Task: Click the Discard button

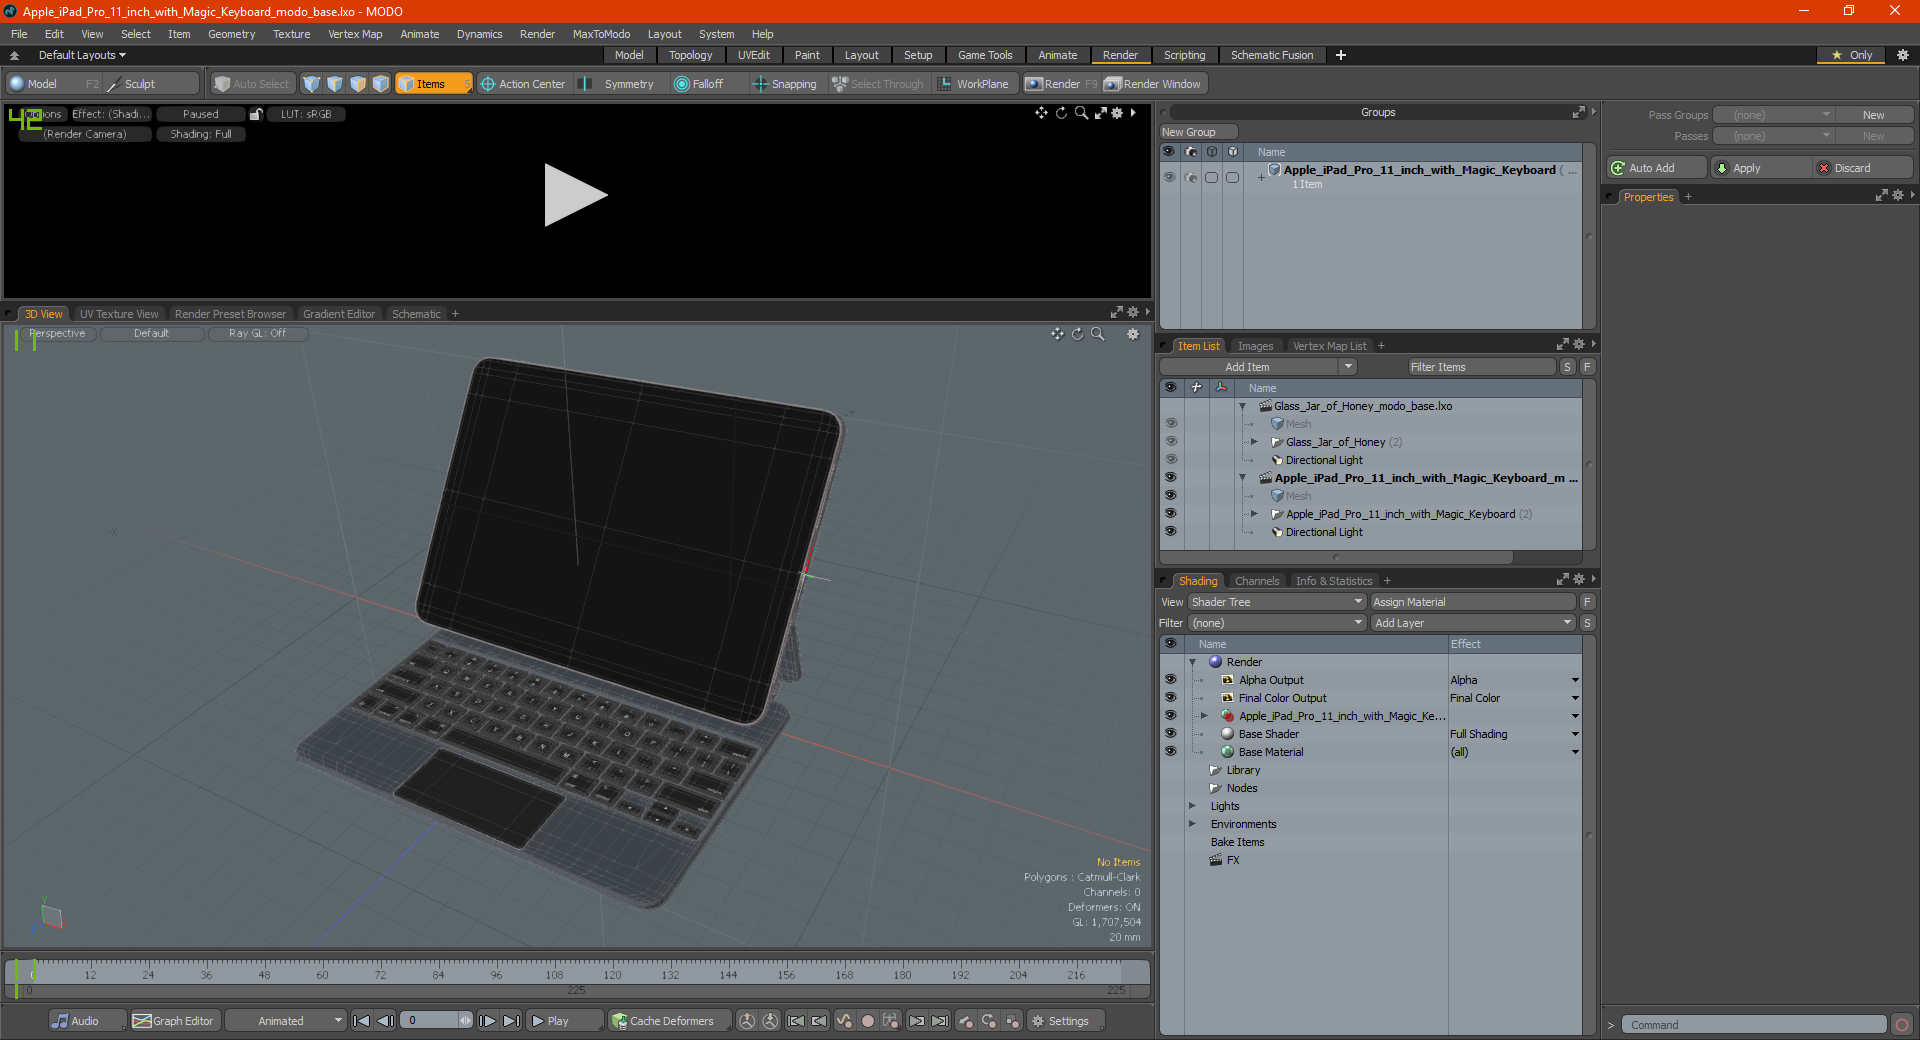Action: 1863,168
